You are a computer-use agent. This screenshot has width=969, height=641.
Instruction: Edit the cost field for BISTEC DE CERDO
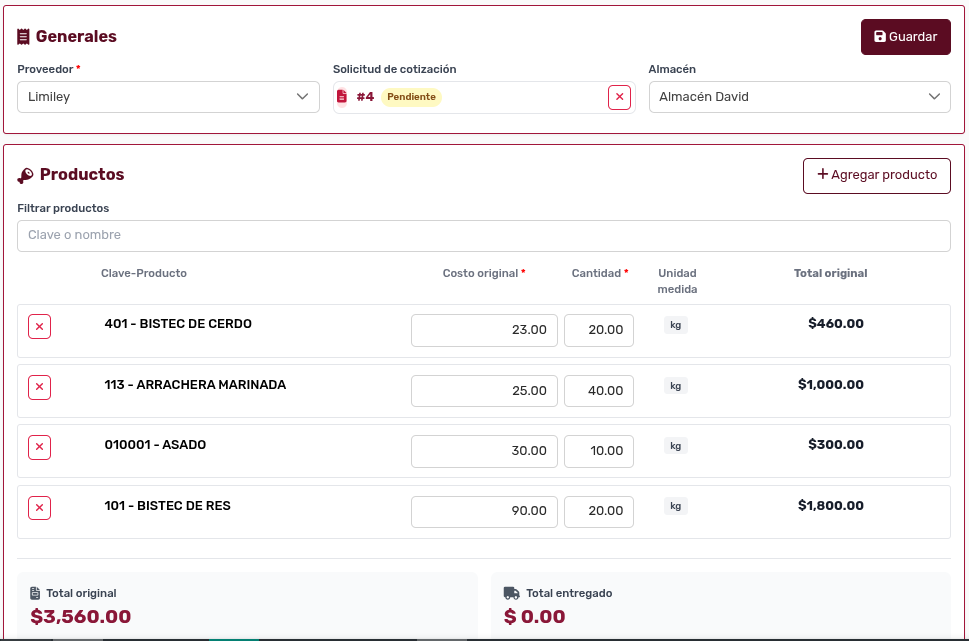point(484,330)
